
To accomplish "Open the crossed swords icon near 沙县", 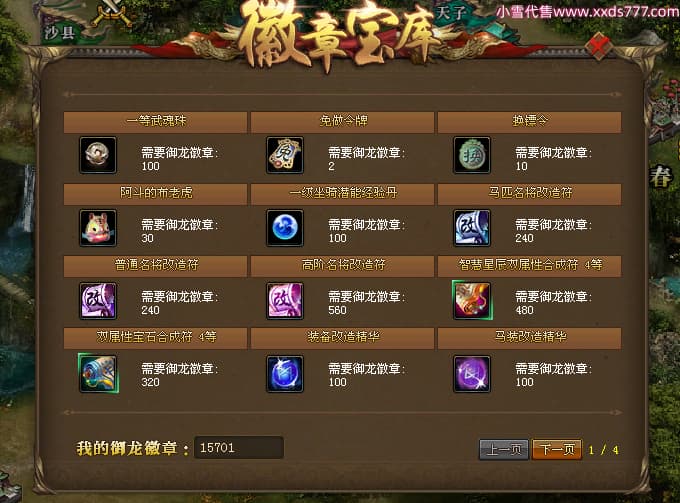I will pos(112,14).
